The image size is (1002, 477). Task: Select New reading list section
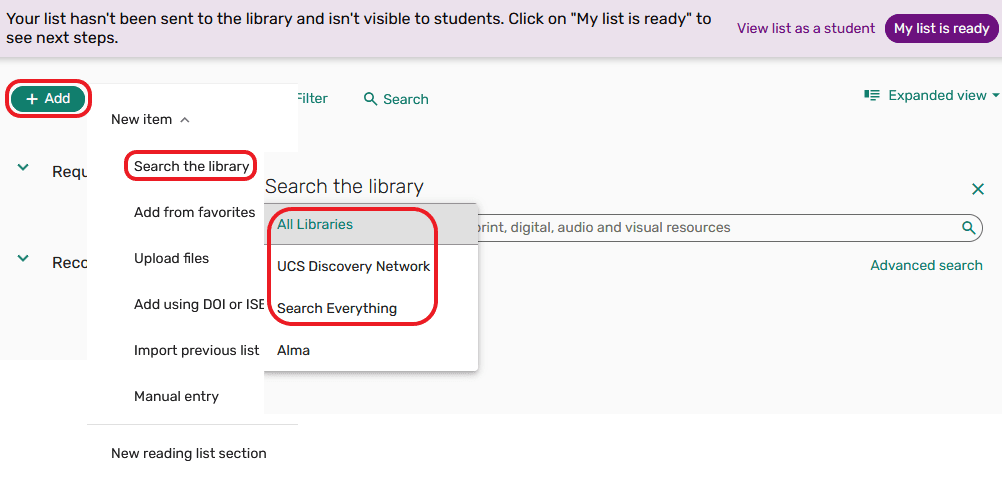[188, 453]
